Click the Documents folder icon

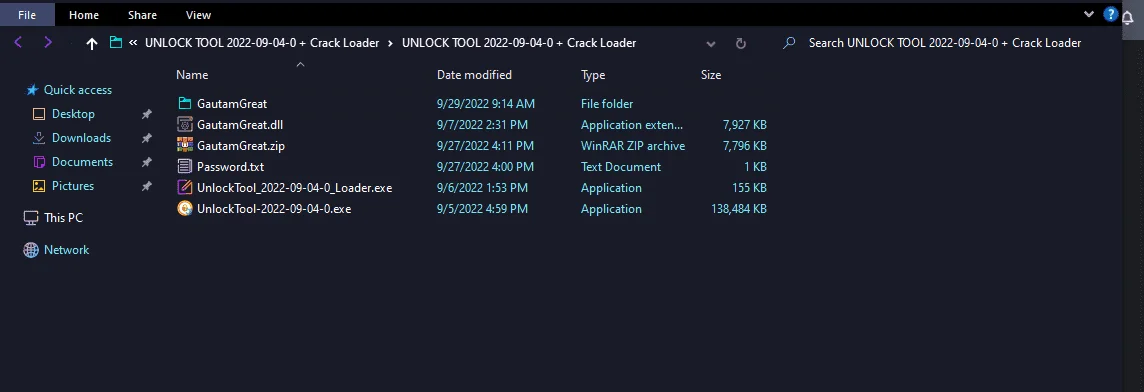click(39, 162)
